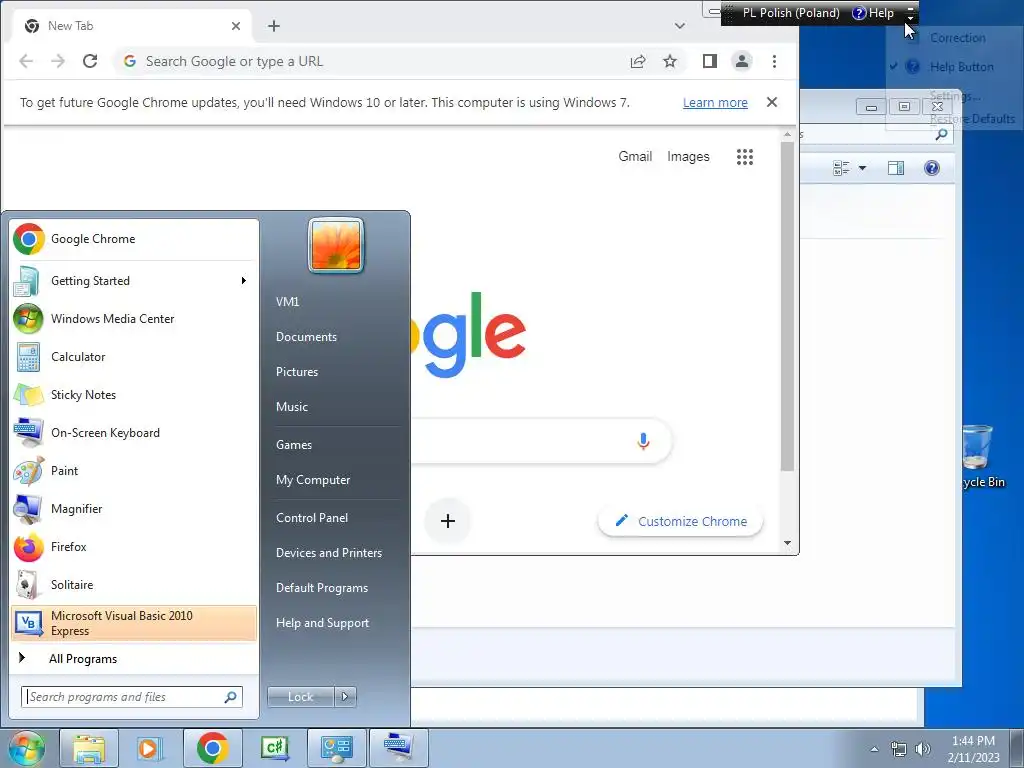Open Control Panel taskbar icon
Viewport: 1024px width, 768px height.
pyautogui.click(x=336, y=748)
